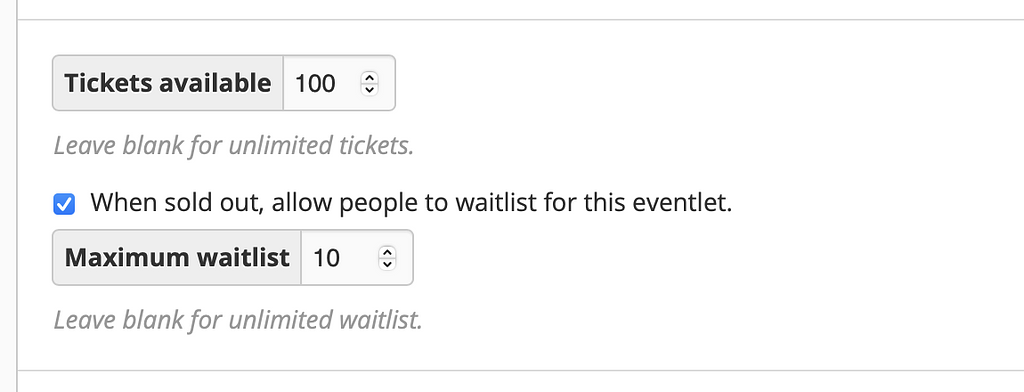The height and width of the screenshot is (392, 1024).
Task: Click the value 100 in tickets field
Action: coord(315,84)
